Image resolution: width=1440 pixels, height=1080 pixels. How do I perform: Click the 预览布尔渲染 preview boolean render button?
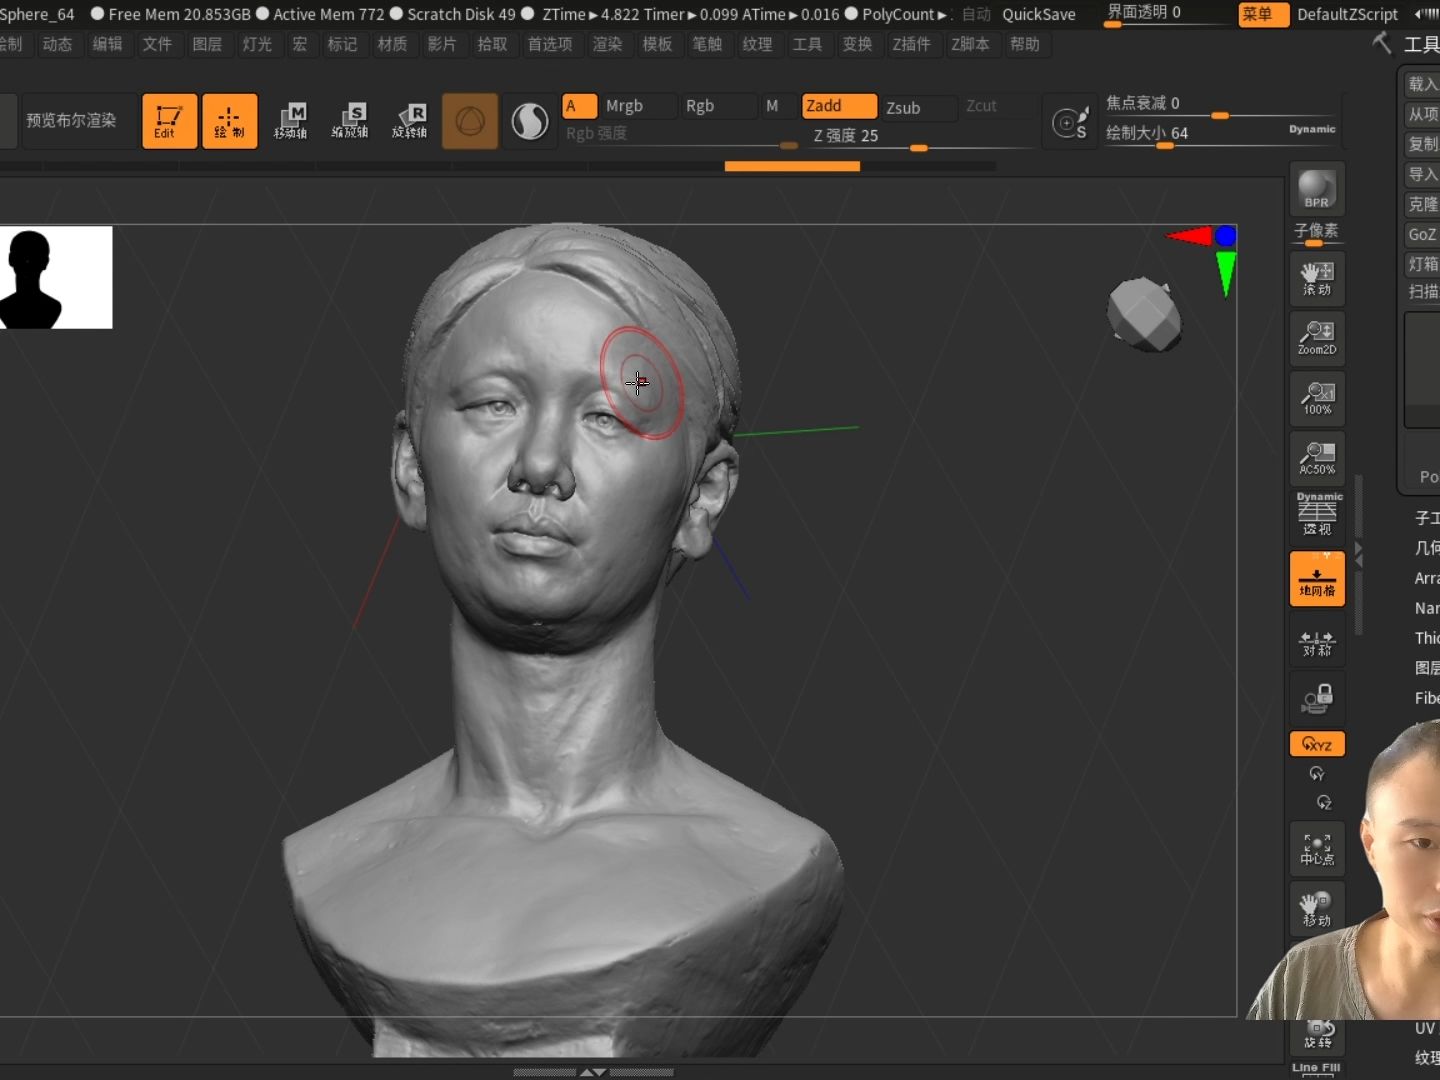[71, 121]
